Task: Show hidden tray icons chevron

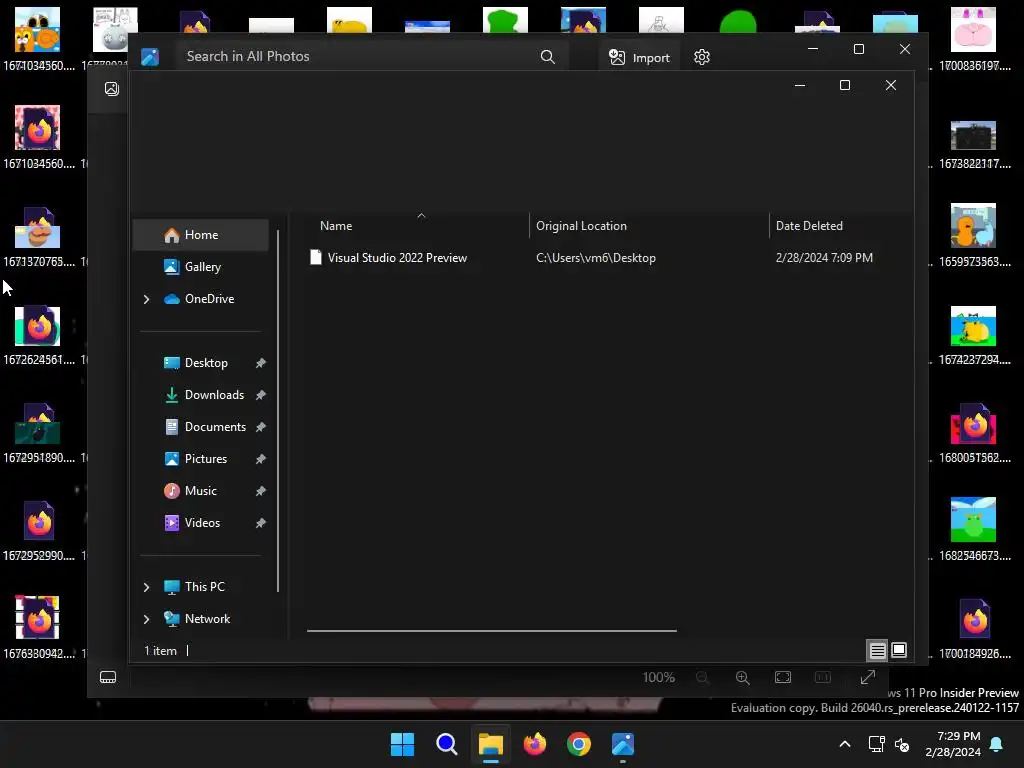Action: 844,744
